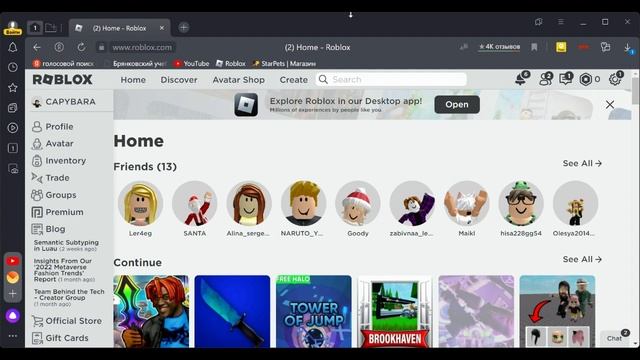The height and width of the screenshot is (360, 640).
Task: Open YouTube bookmark
Action: point(191,64)
